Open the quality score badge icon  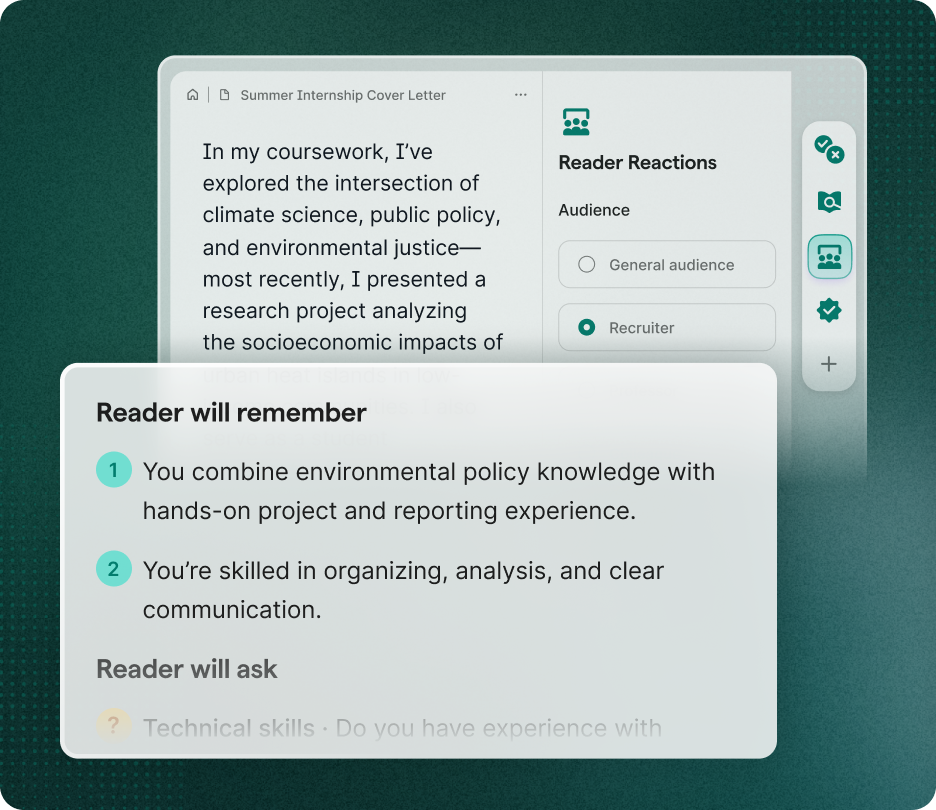coord(828,310)
